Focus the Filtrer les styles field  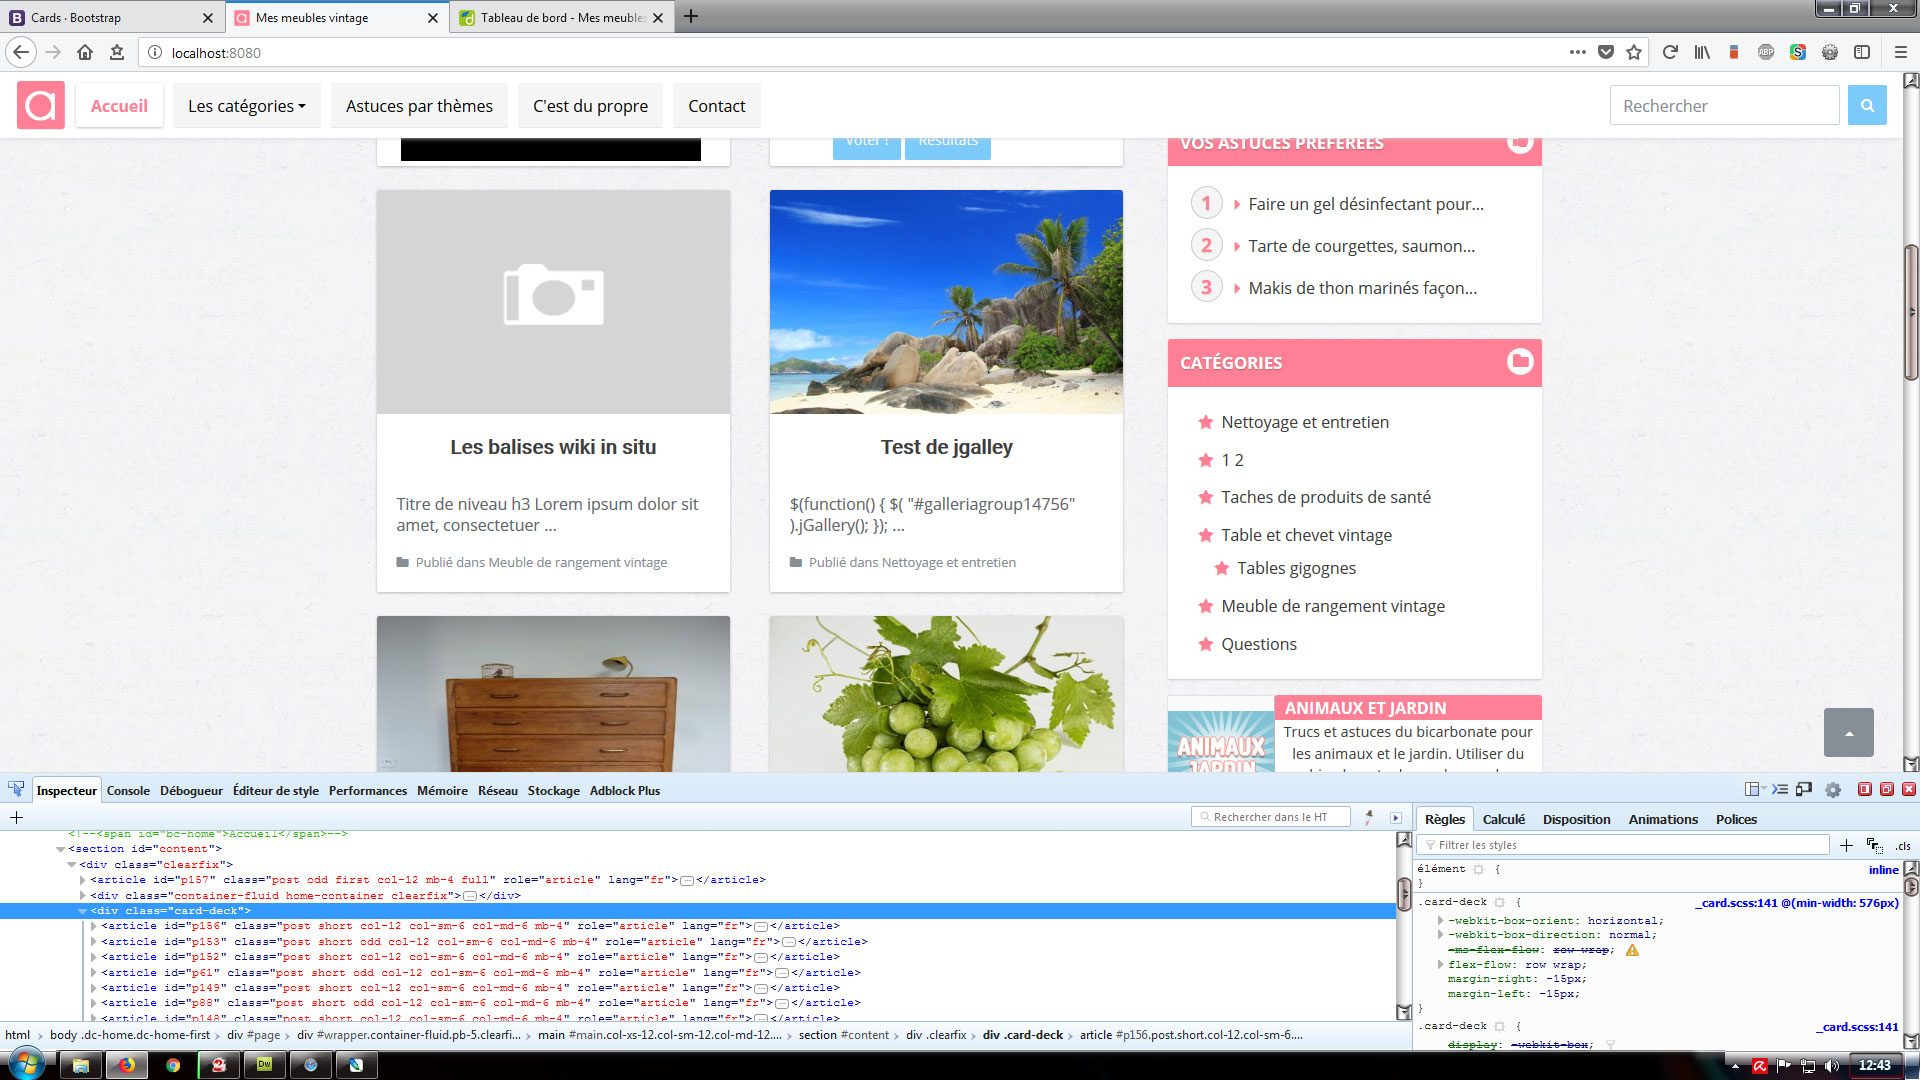(x=1622, y=845)
